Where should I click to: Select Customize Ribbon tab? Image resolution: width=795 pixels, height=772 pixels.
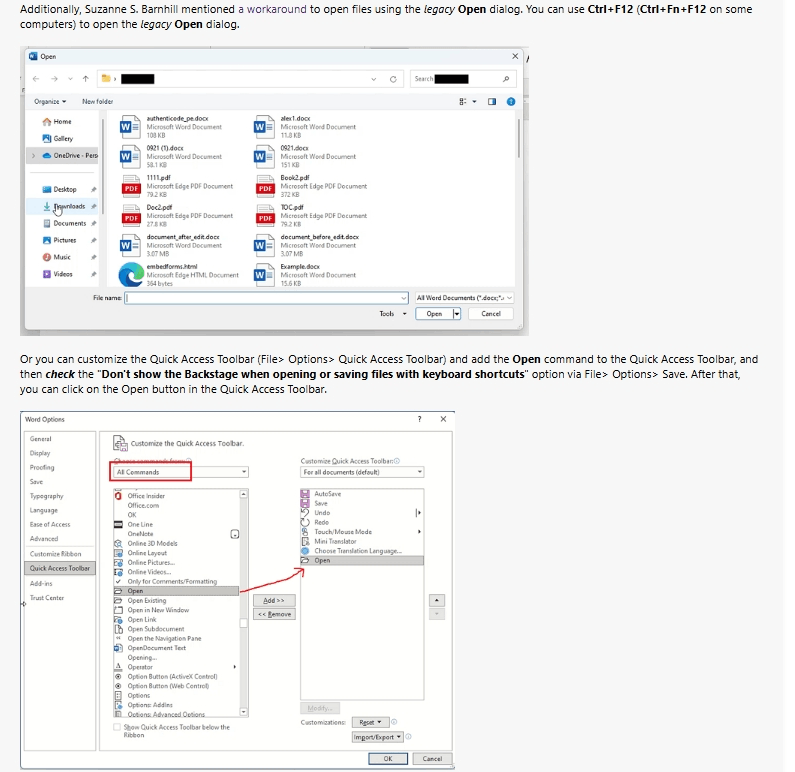pyautogui.click(x=55, y=554)
